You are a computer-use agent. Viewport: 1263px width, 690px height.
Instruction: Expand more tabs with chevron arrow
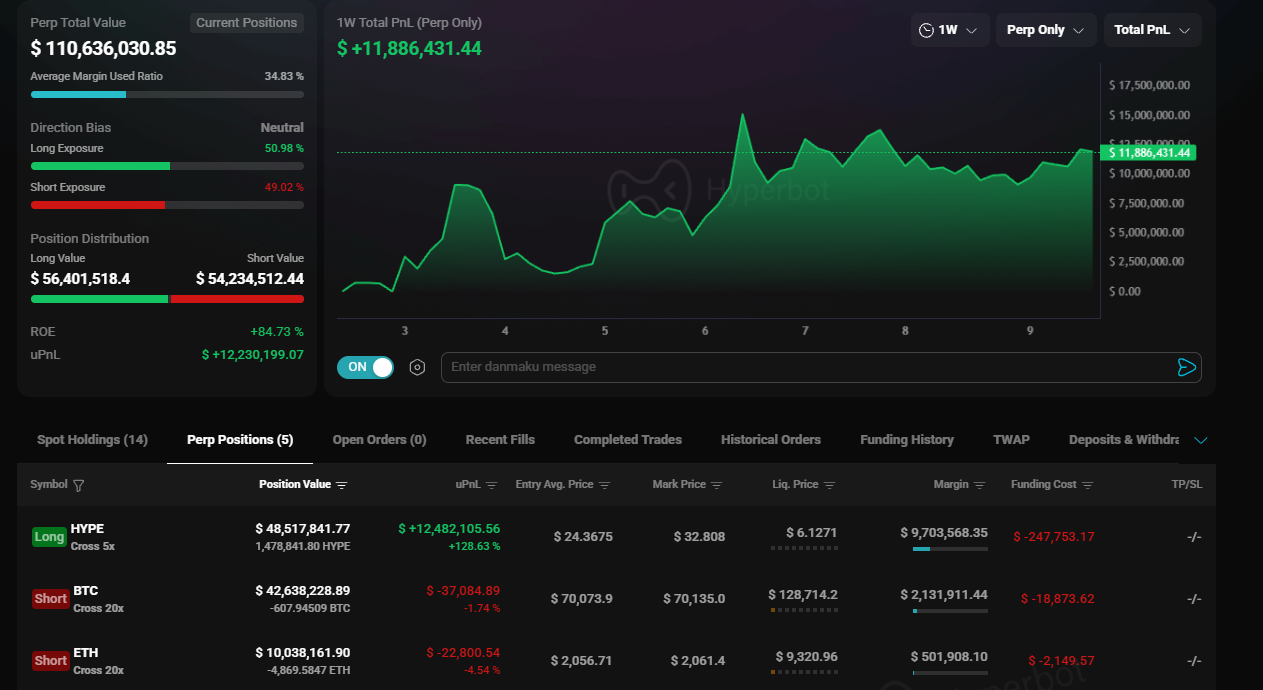coord(1201,440)
